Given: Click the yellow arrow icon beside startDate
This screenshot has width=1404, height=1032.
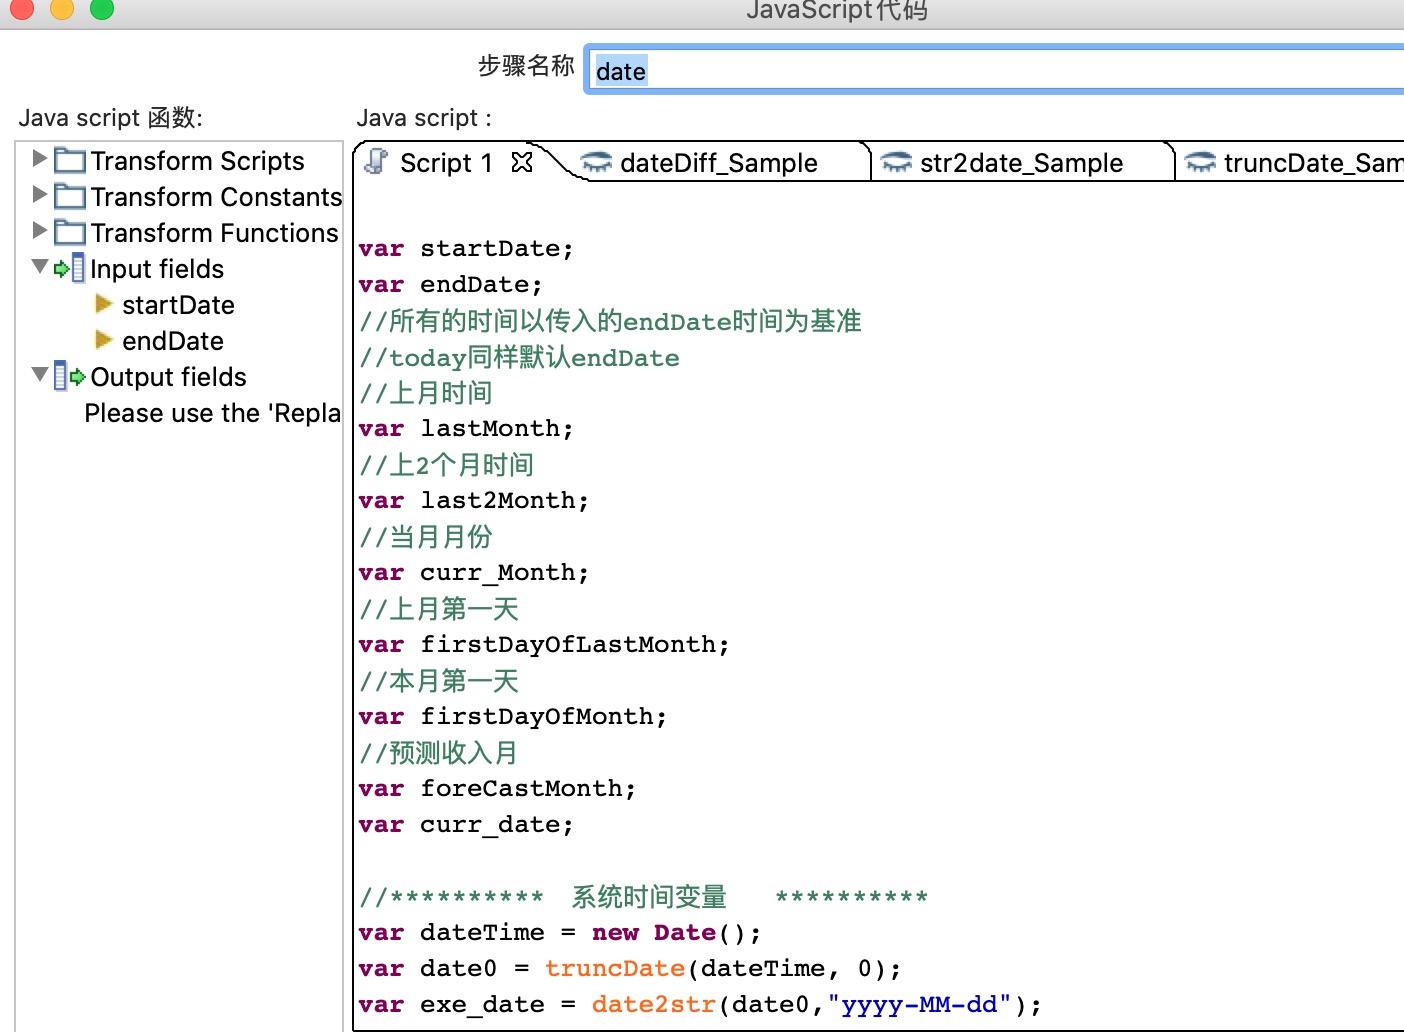Looking at the screenshot, I should 103,304.
